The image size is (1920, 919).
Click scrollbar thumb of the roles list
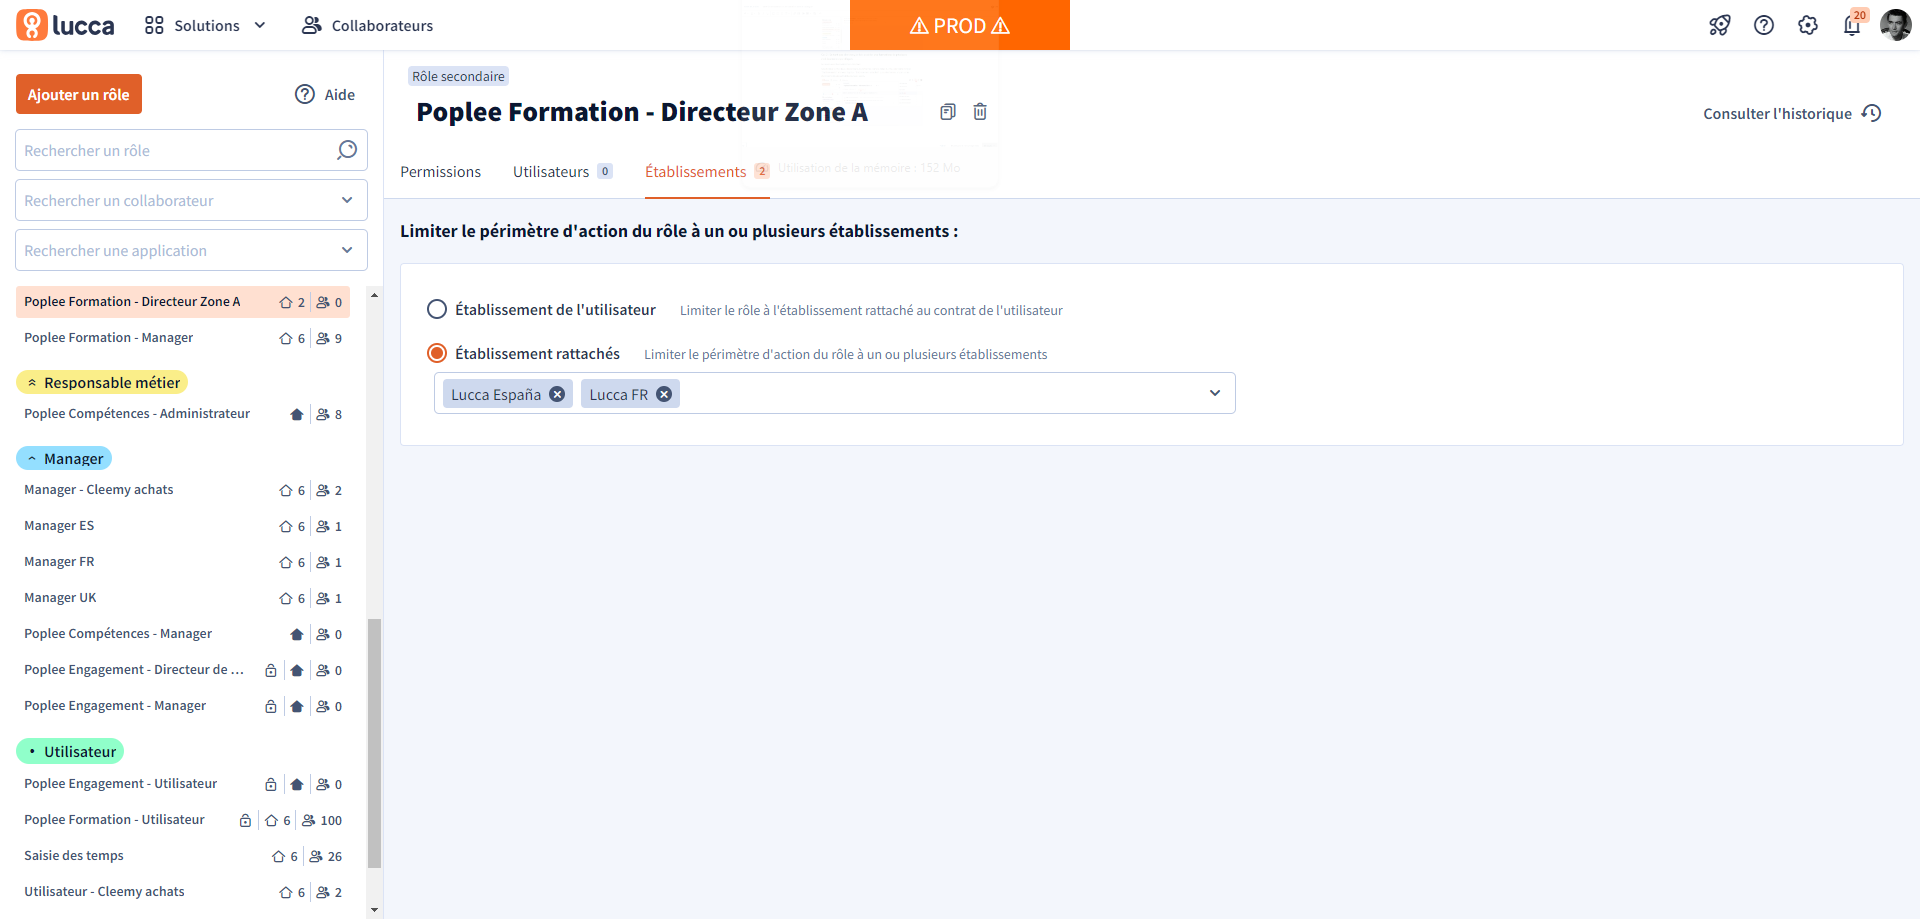tap(375, 743)
